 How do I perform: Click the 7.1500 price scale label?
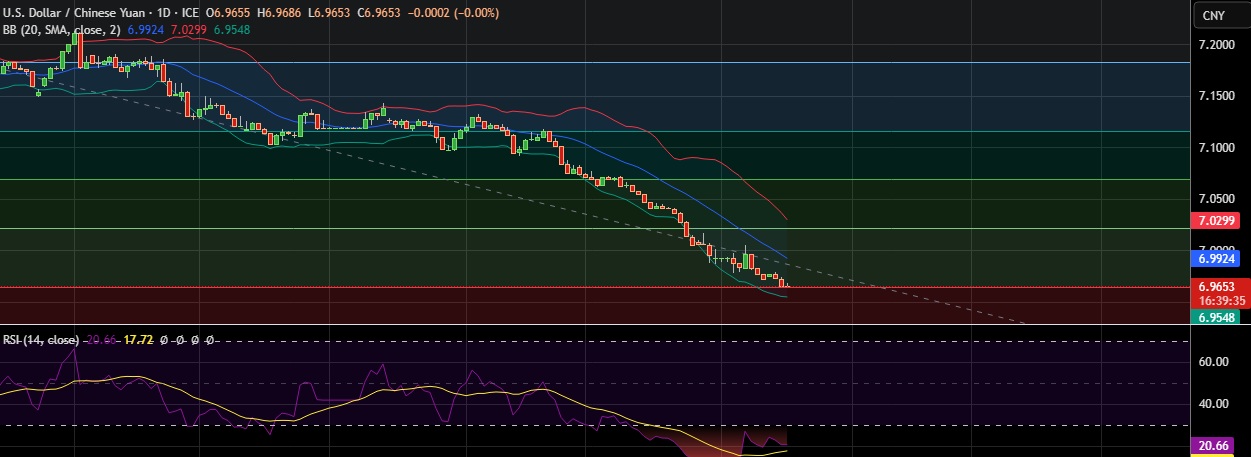point(1218,96)
